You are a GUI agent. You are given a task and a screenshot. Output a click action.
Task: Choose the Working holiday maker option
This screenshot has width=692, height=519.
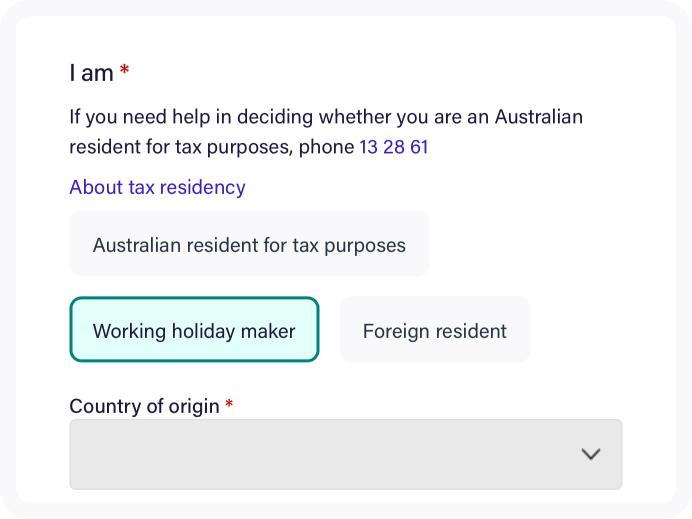coord(194,330)
